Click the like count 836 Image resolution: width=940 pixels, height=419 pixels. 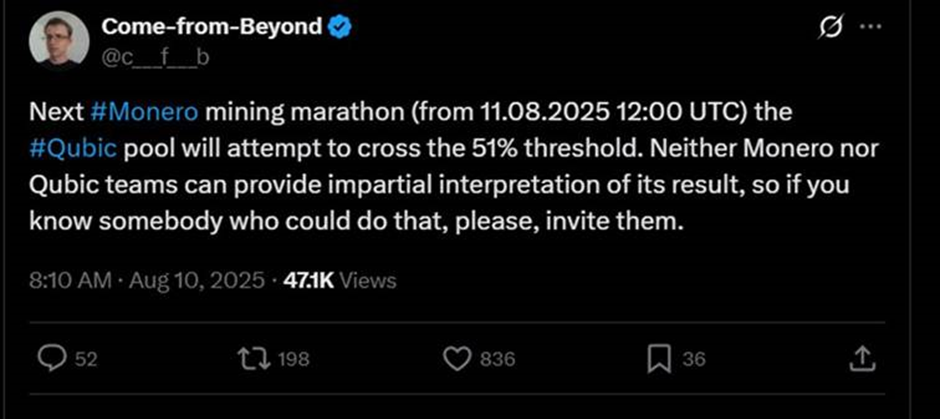pyautogui.click(x=497, y=359)
